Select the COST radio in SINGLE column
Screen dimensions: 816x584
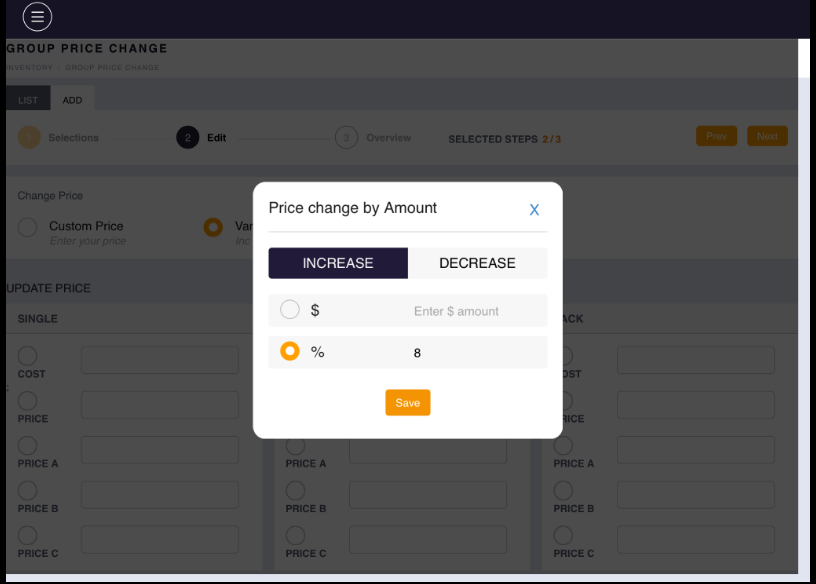click(28, 356)
